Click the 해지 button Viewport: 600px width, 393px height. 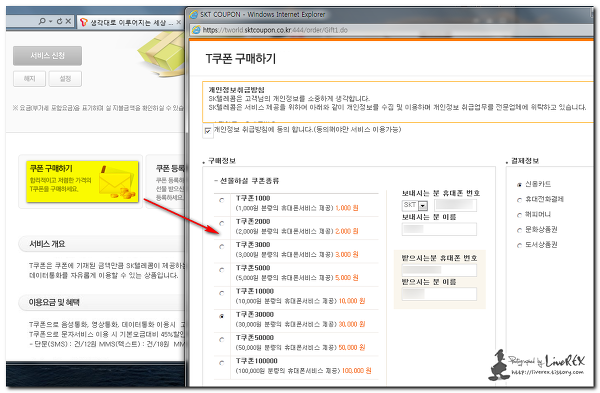[x=29, y=79]
